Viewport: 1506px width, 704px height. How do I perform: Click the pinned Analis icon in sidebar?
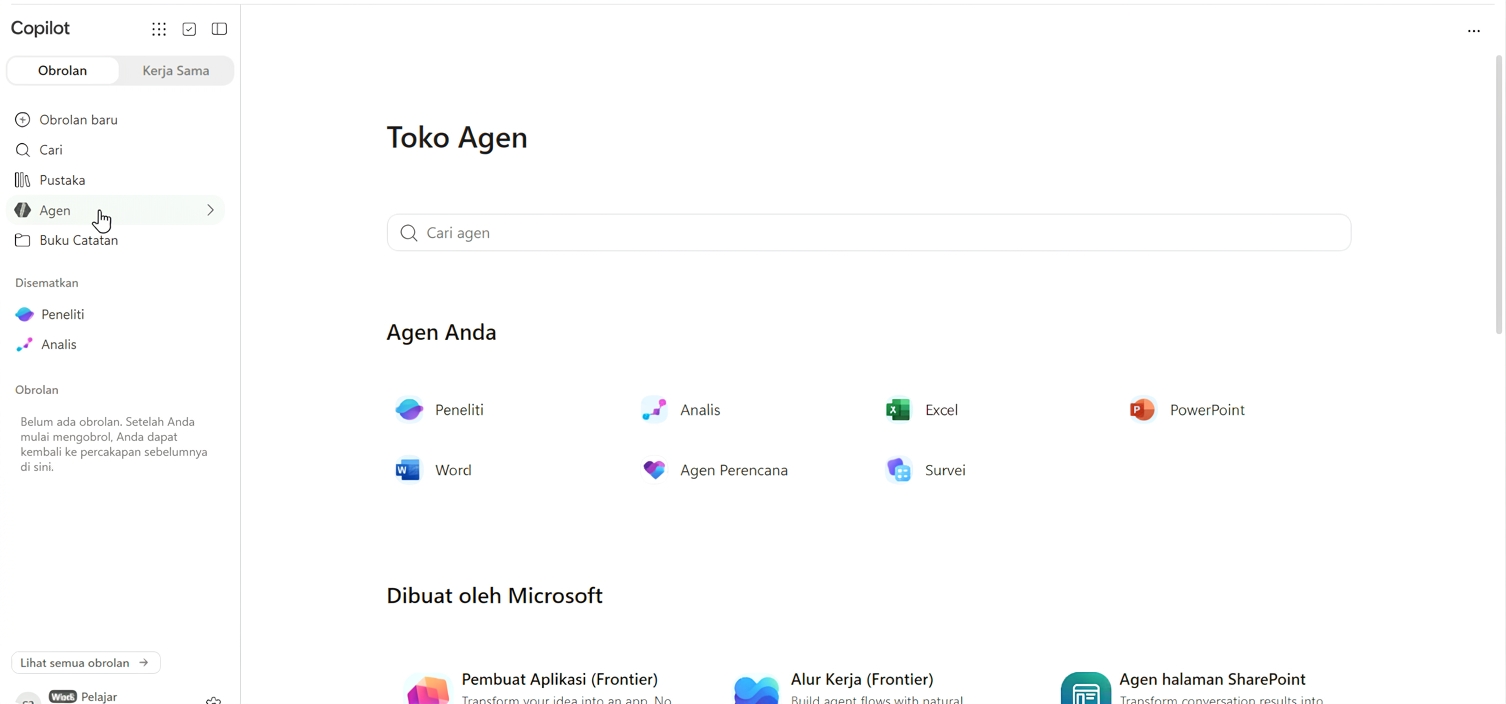pos(25,344)
